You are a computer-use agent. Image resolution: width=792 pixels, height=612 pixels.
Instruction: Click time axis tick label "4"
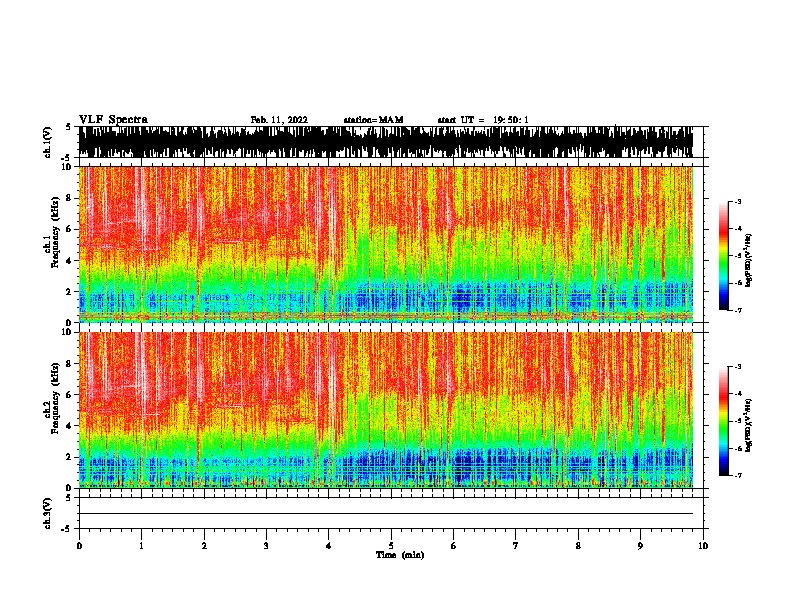(x=329, y=546)
